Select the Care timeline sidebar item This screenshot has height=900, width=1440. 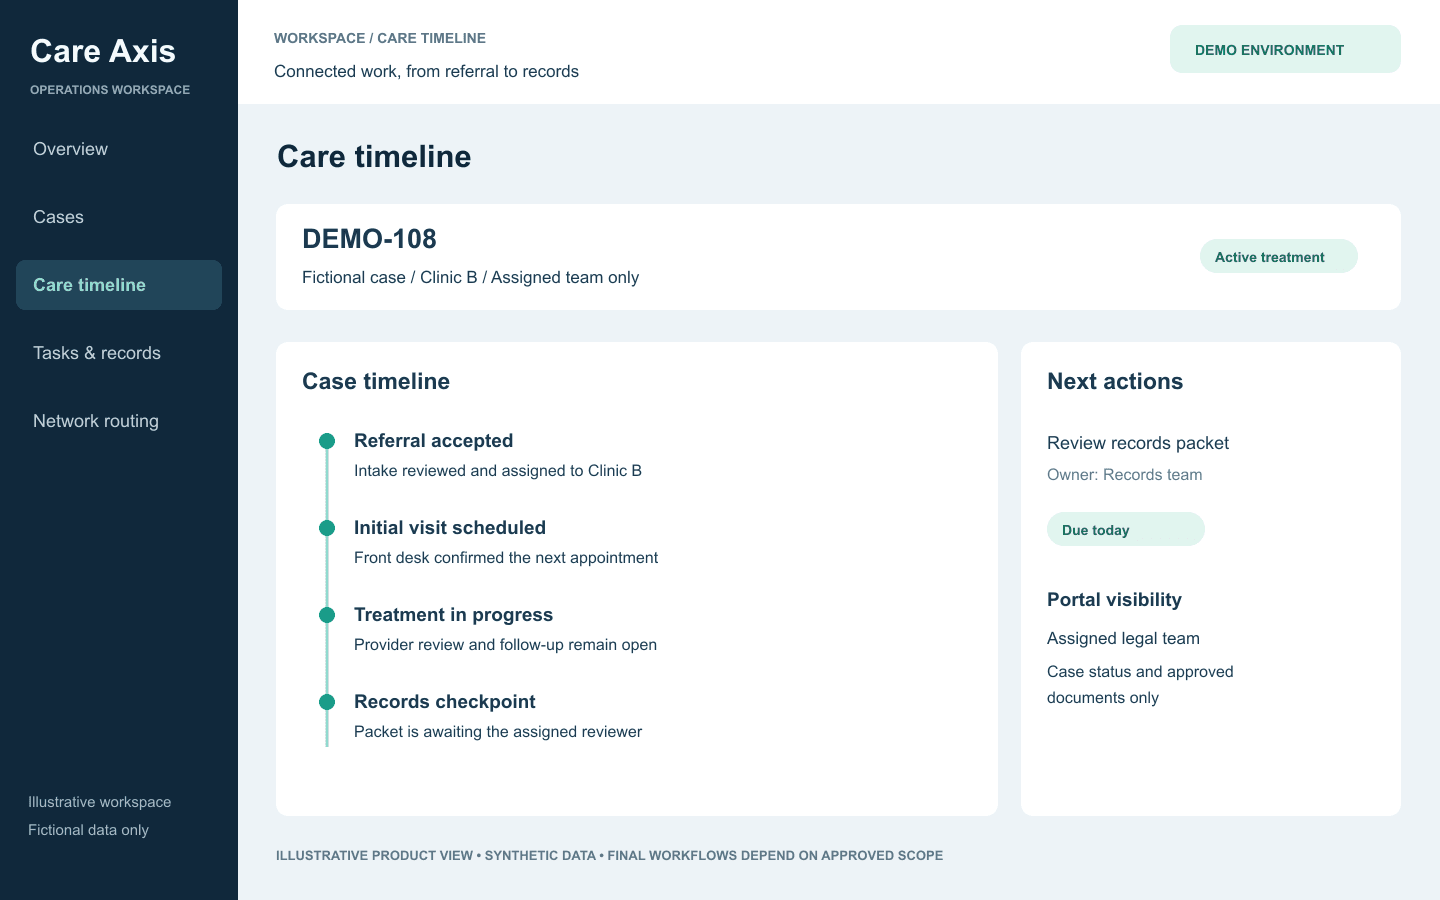point(119,285)
